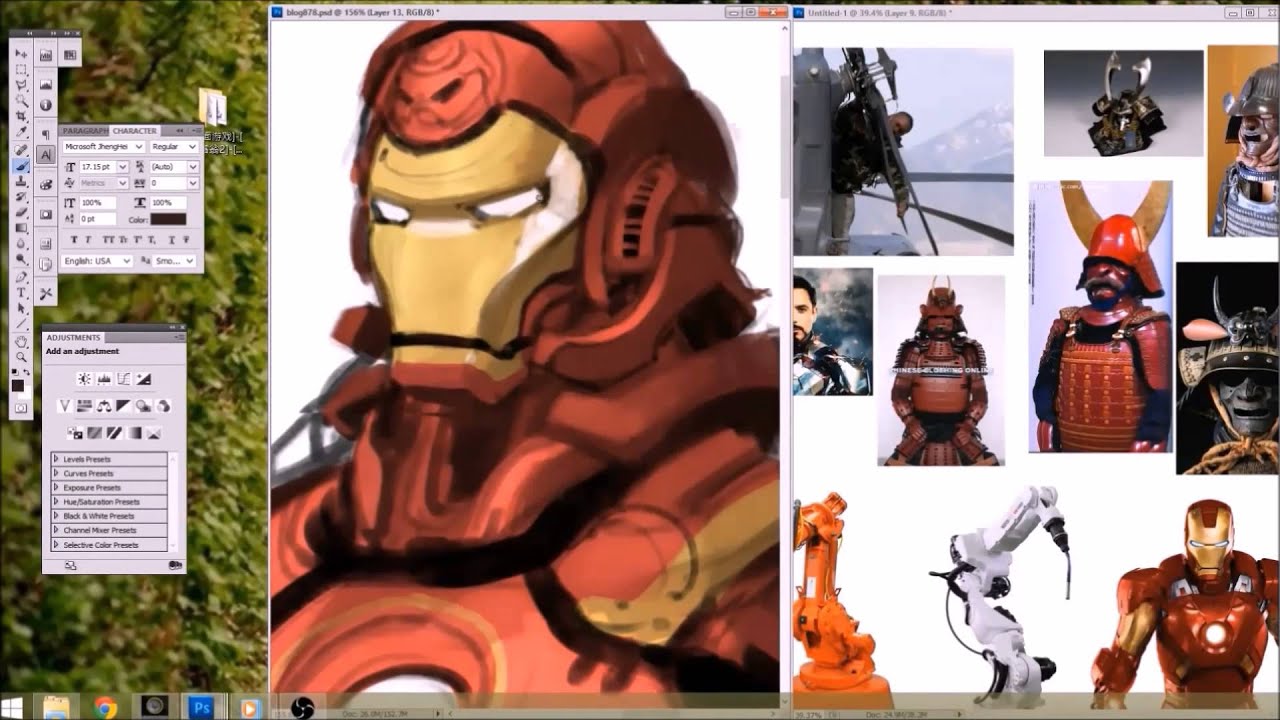Select the Rectangular Marquee tool
Screen dimensions: 1280x720
pyautogui.click(x=21, y=70)
